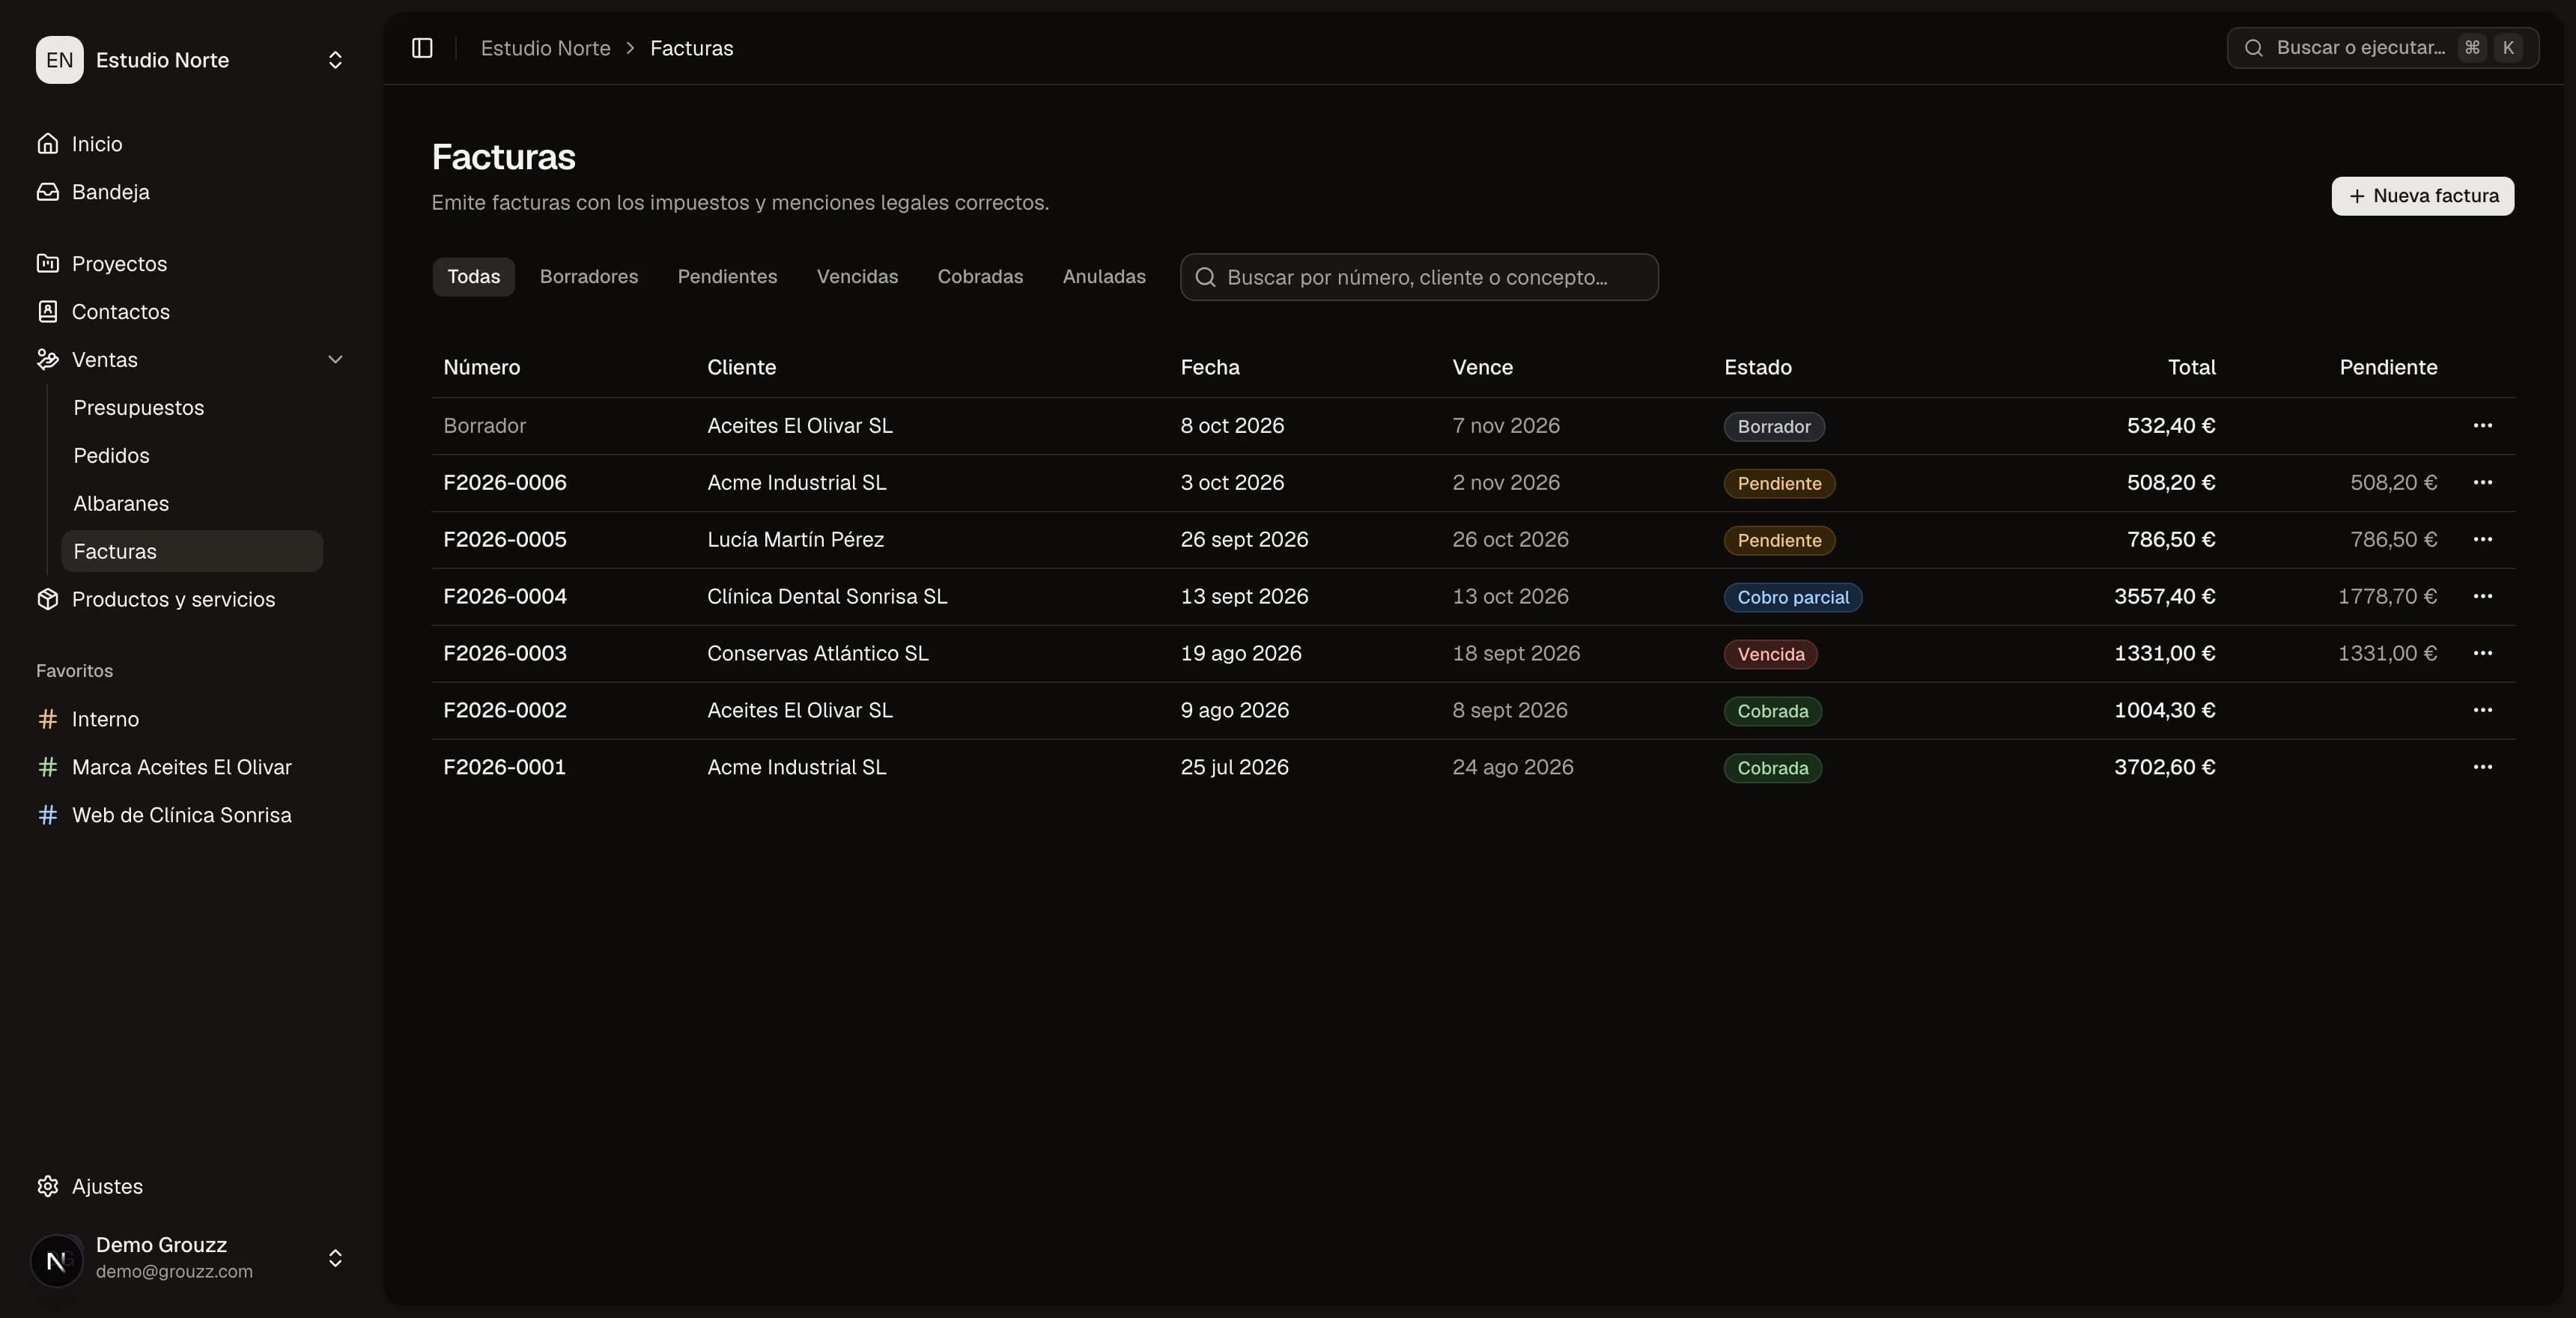2576x1318 pixels.
Task: Open the Demo Grouzz account menu
Action: coord(191,1258)
